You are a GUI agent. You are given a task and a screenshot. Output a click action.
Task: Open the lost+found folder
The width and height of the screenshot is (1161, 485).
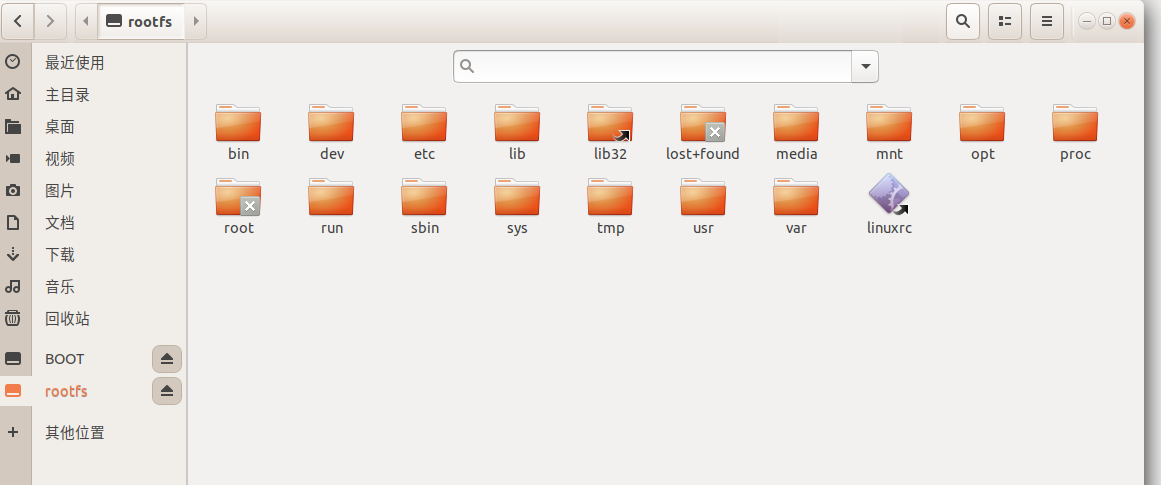[x=702, y=124]
